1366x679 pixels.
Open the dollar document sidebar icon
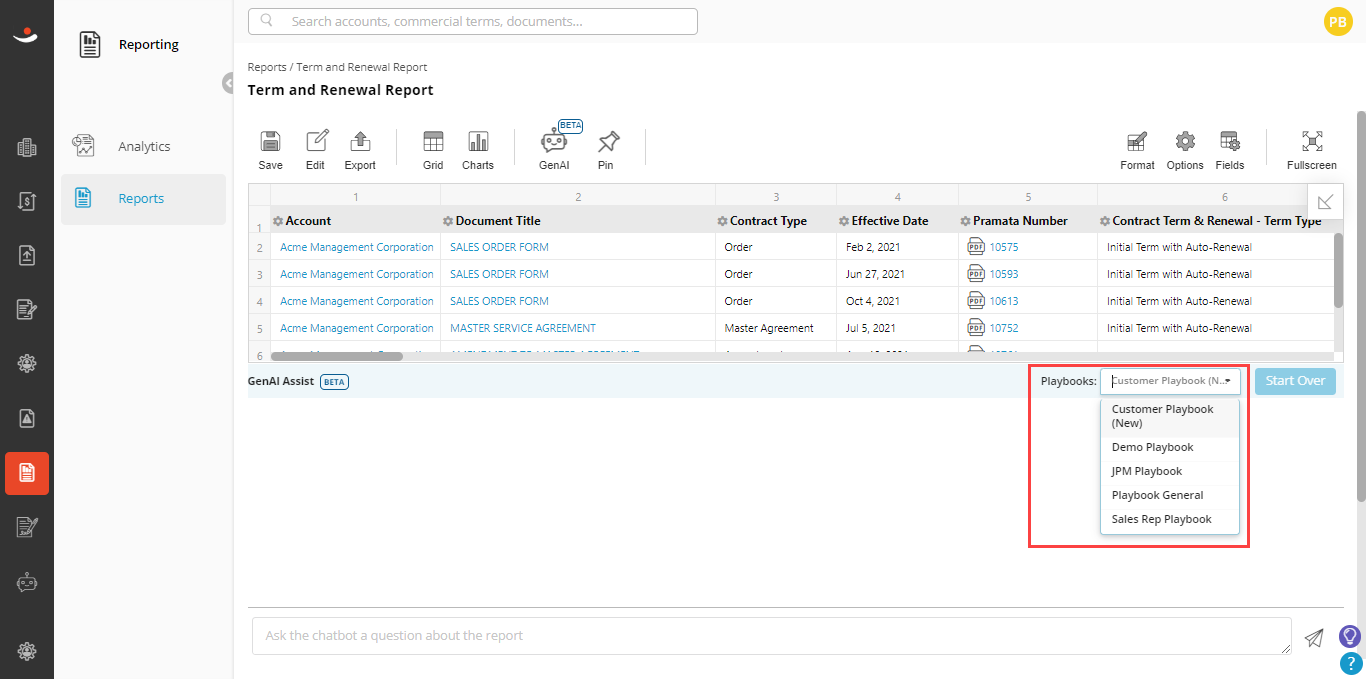point(27,202)
